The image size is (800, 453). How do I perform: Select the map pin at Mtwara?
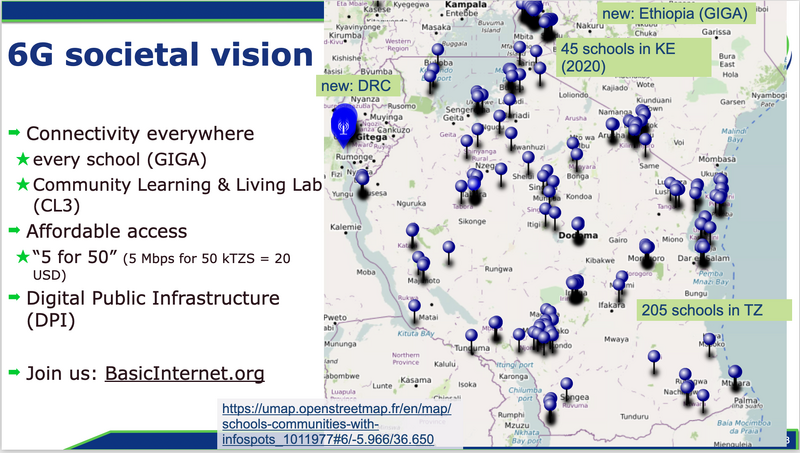(735, 377)
